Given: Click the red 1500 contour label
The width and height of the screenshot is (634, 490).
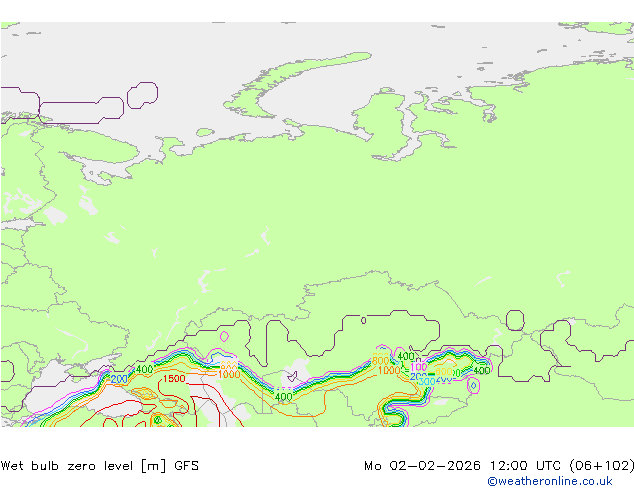Looking at the screenshot, I should click(174, 379).
